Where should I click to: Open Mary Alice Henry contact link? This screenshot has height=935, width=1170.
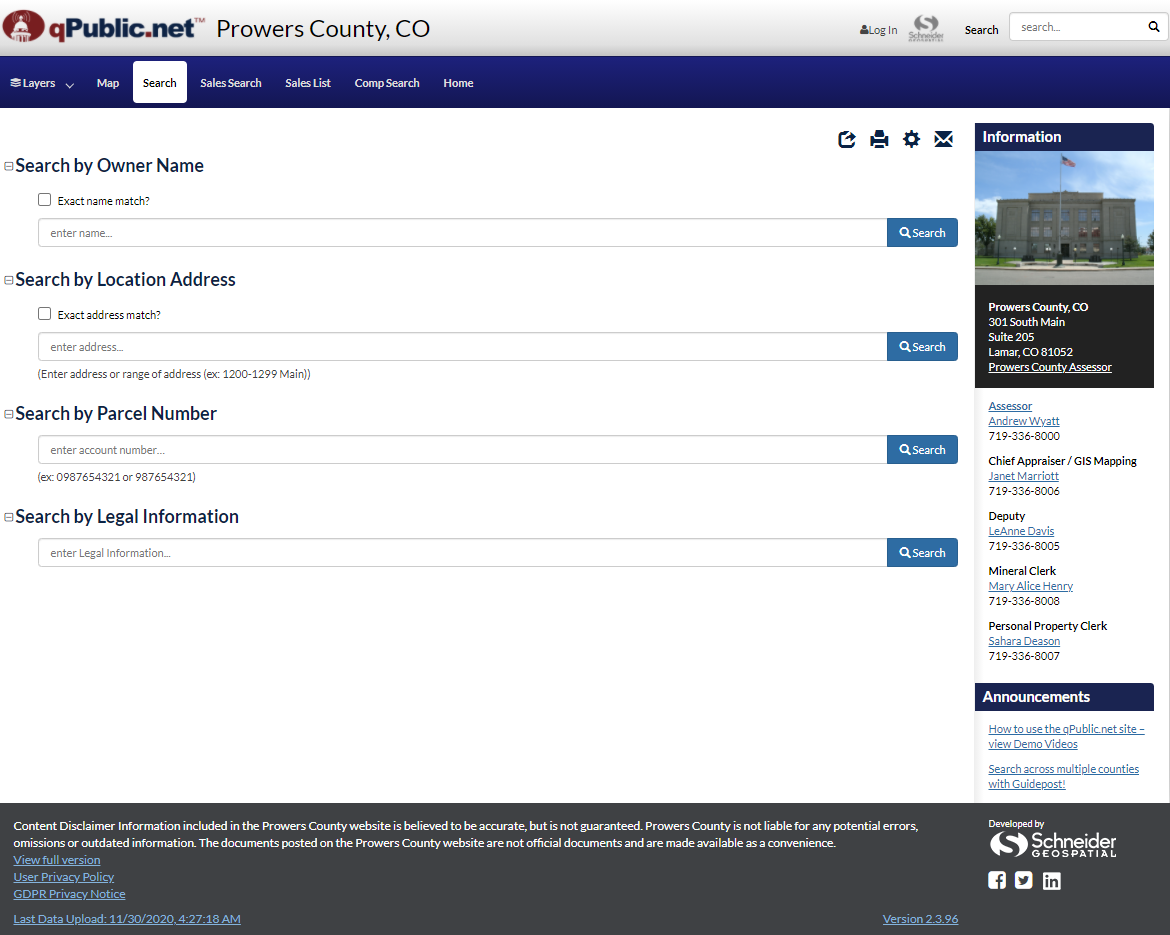pyautogui.click(x=1030, y=587)
